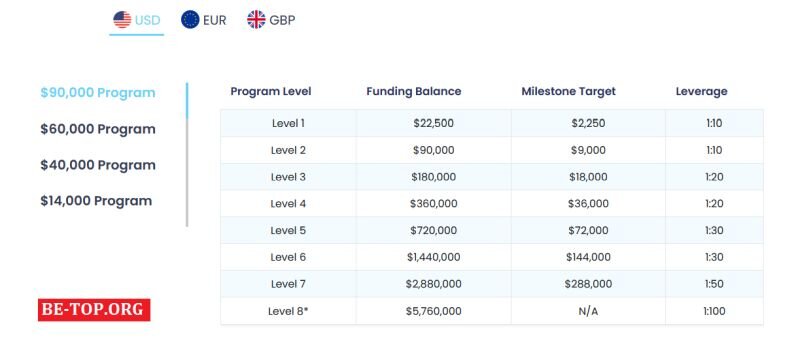Click the vertical program list scrollbar
This screenshot has width=800, height=360.
tap(187, 155)
